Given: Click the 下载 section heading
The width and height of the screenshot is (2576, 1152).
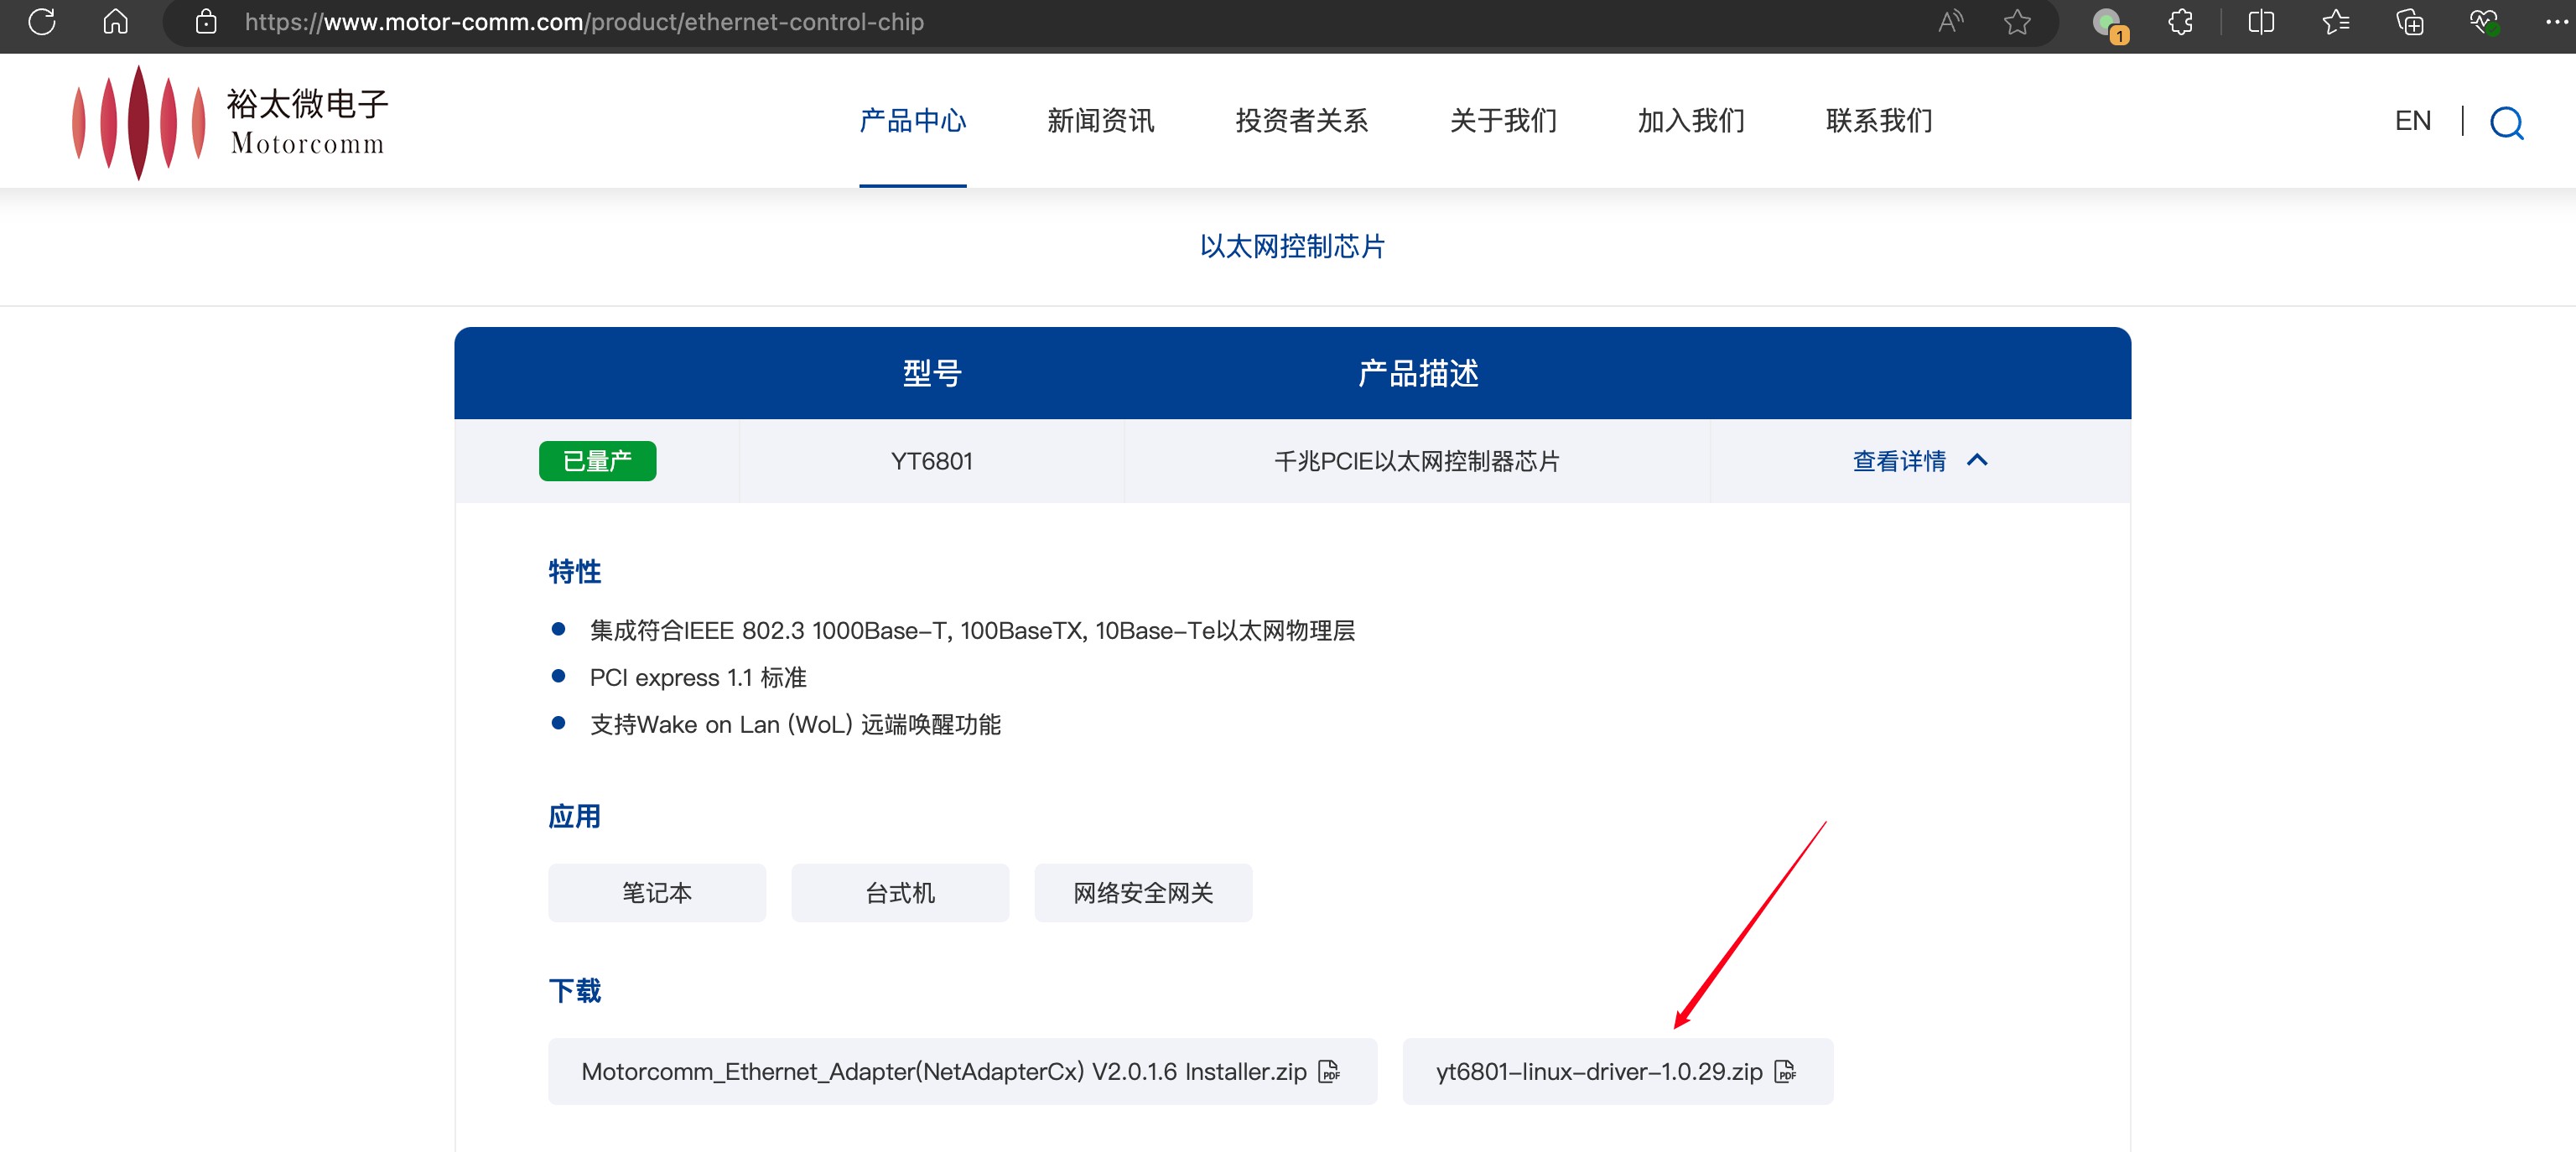Looking at the screenshot, I should [x=574, y=990].
